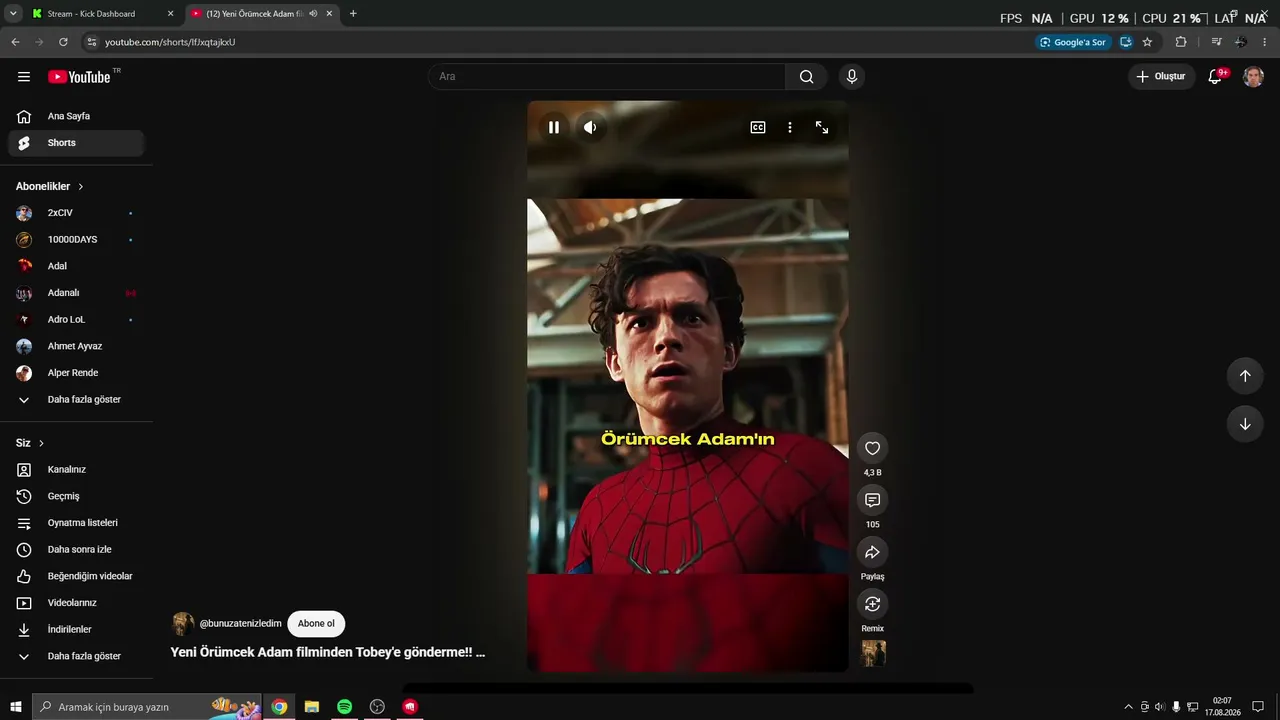The width and height of the screenshot is (1280, 720).
Task: Show hidden system tray icons
Action: (x=1129, y=707)
